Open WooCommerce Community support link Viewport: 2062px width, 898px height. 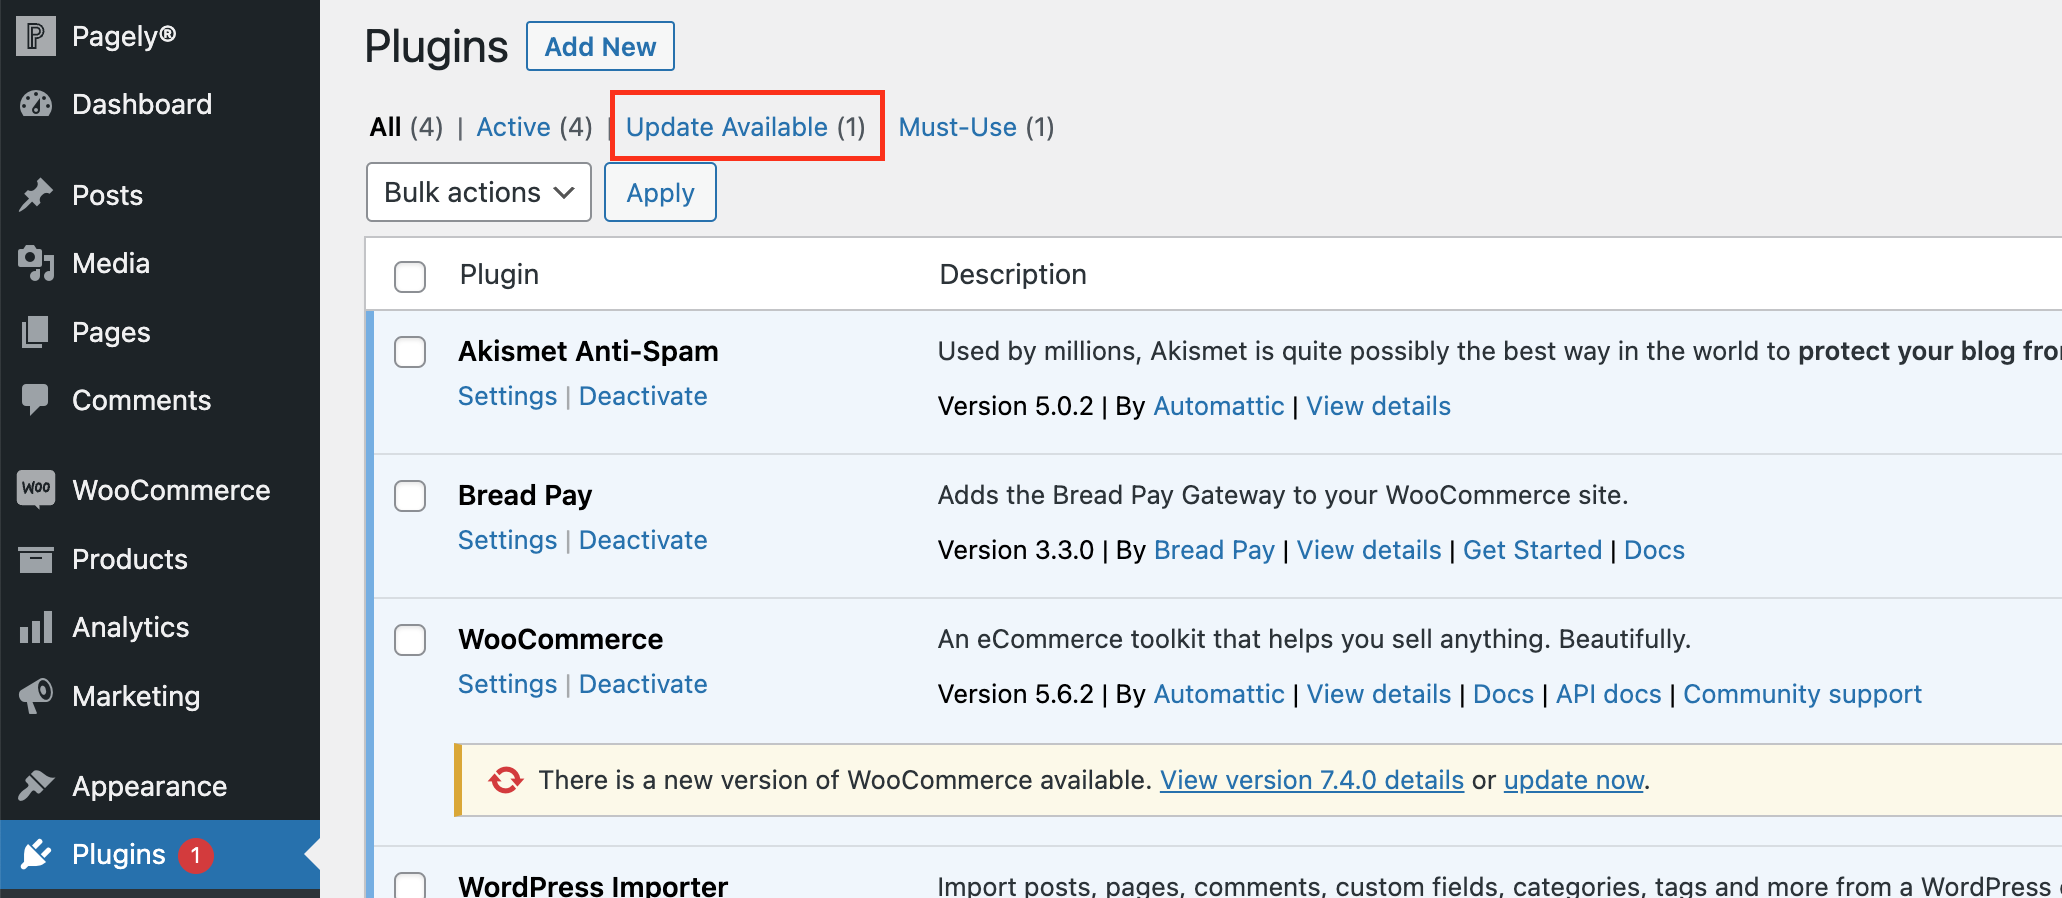[x=1802, y=694]
